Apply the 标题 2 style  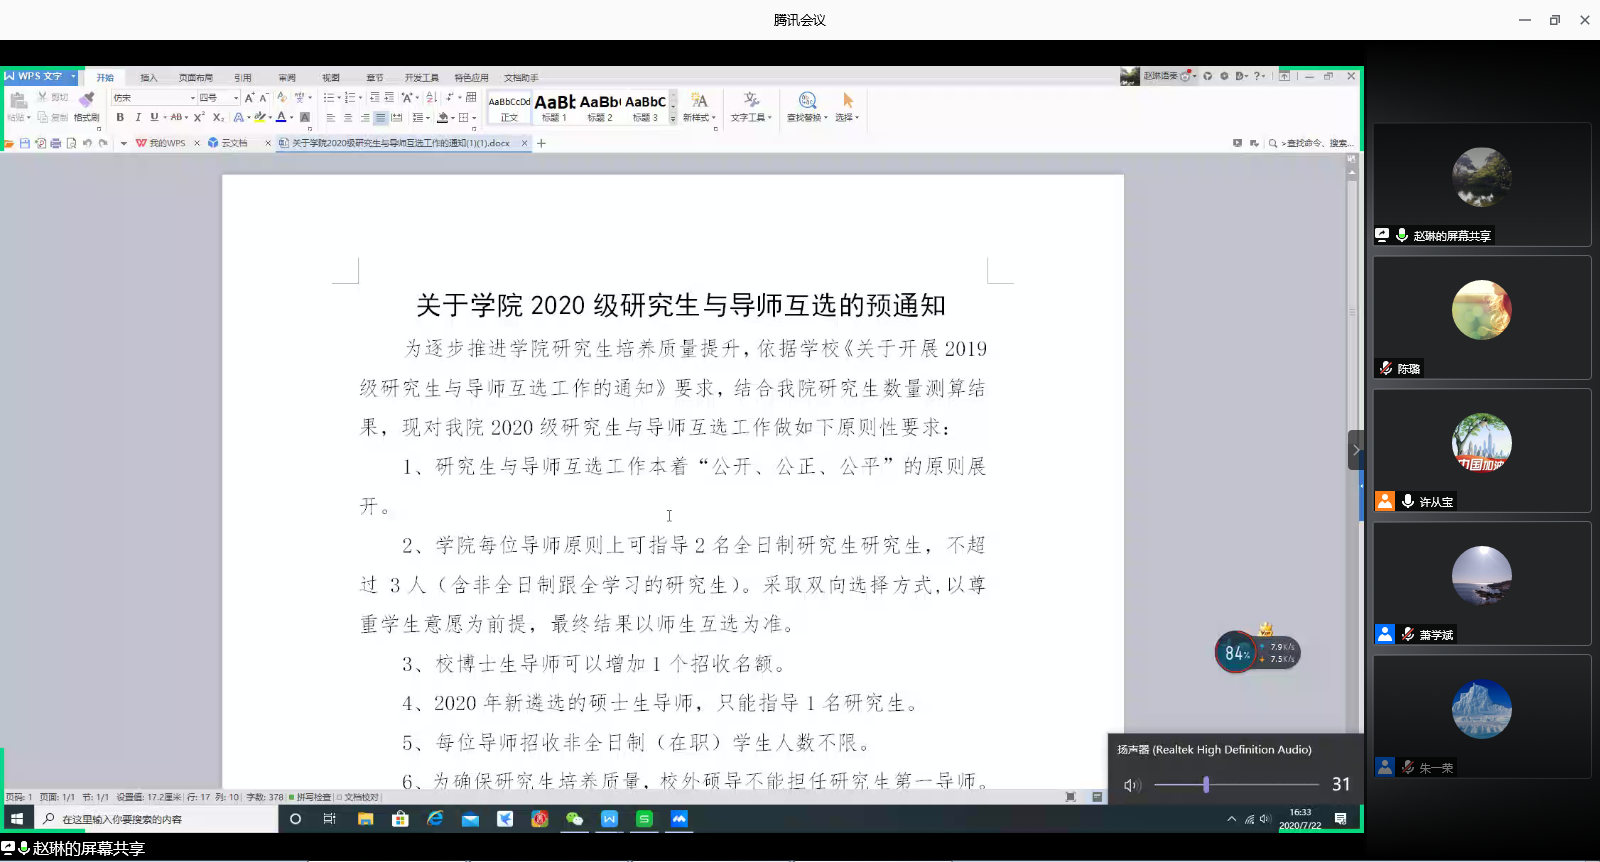click(x=600, y=108)
